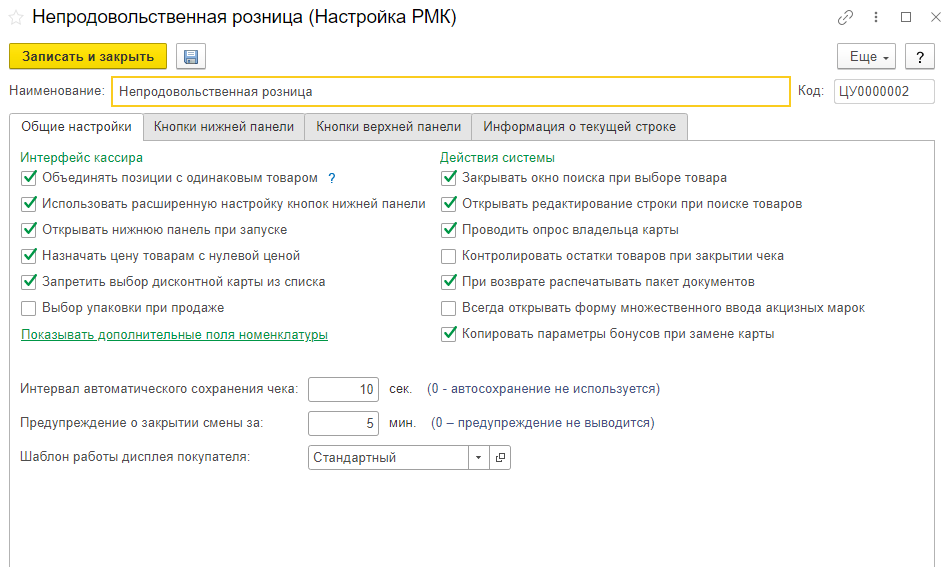Uncheck Открывать нижнюю панель при запуске
Screen dimensions: 948x567
(x=28, y=230)
